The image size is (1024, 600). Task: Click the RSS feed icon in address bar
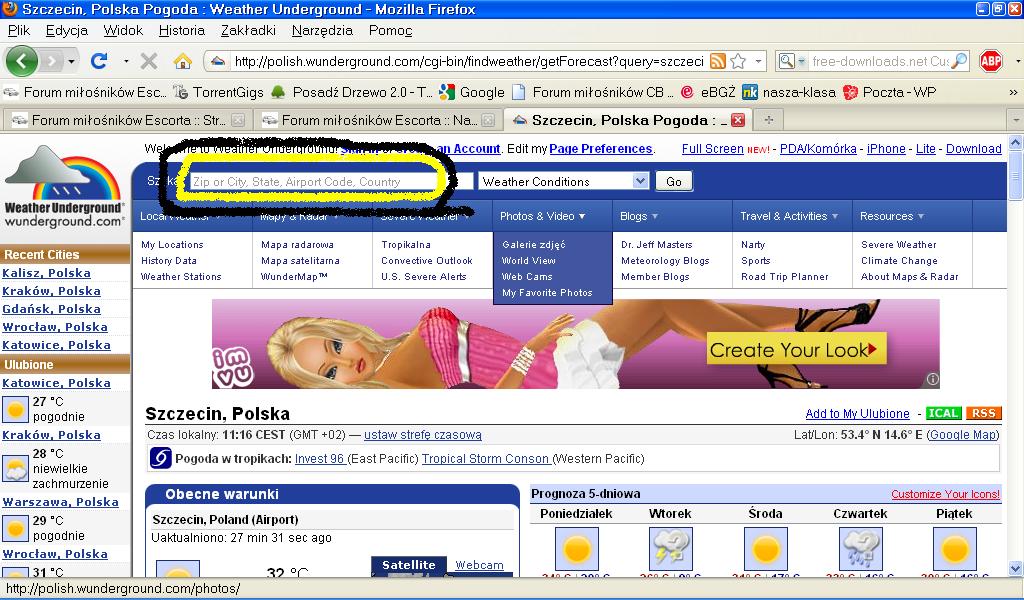[x=717, y=61]
